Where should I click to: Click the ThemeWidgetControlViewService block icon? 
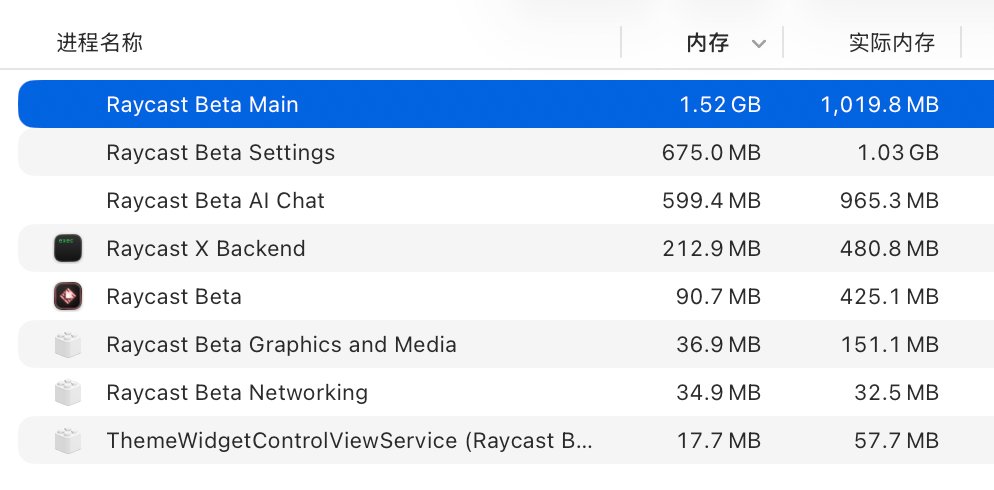[x=68, y=441]
